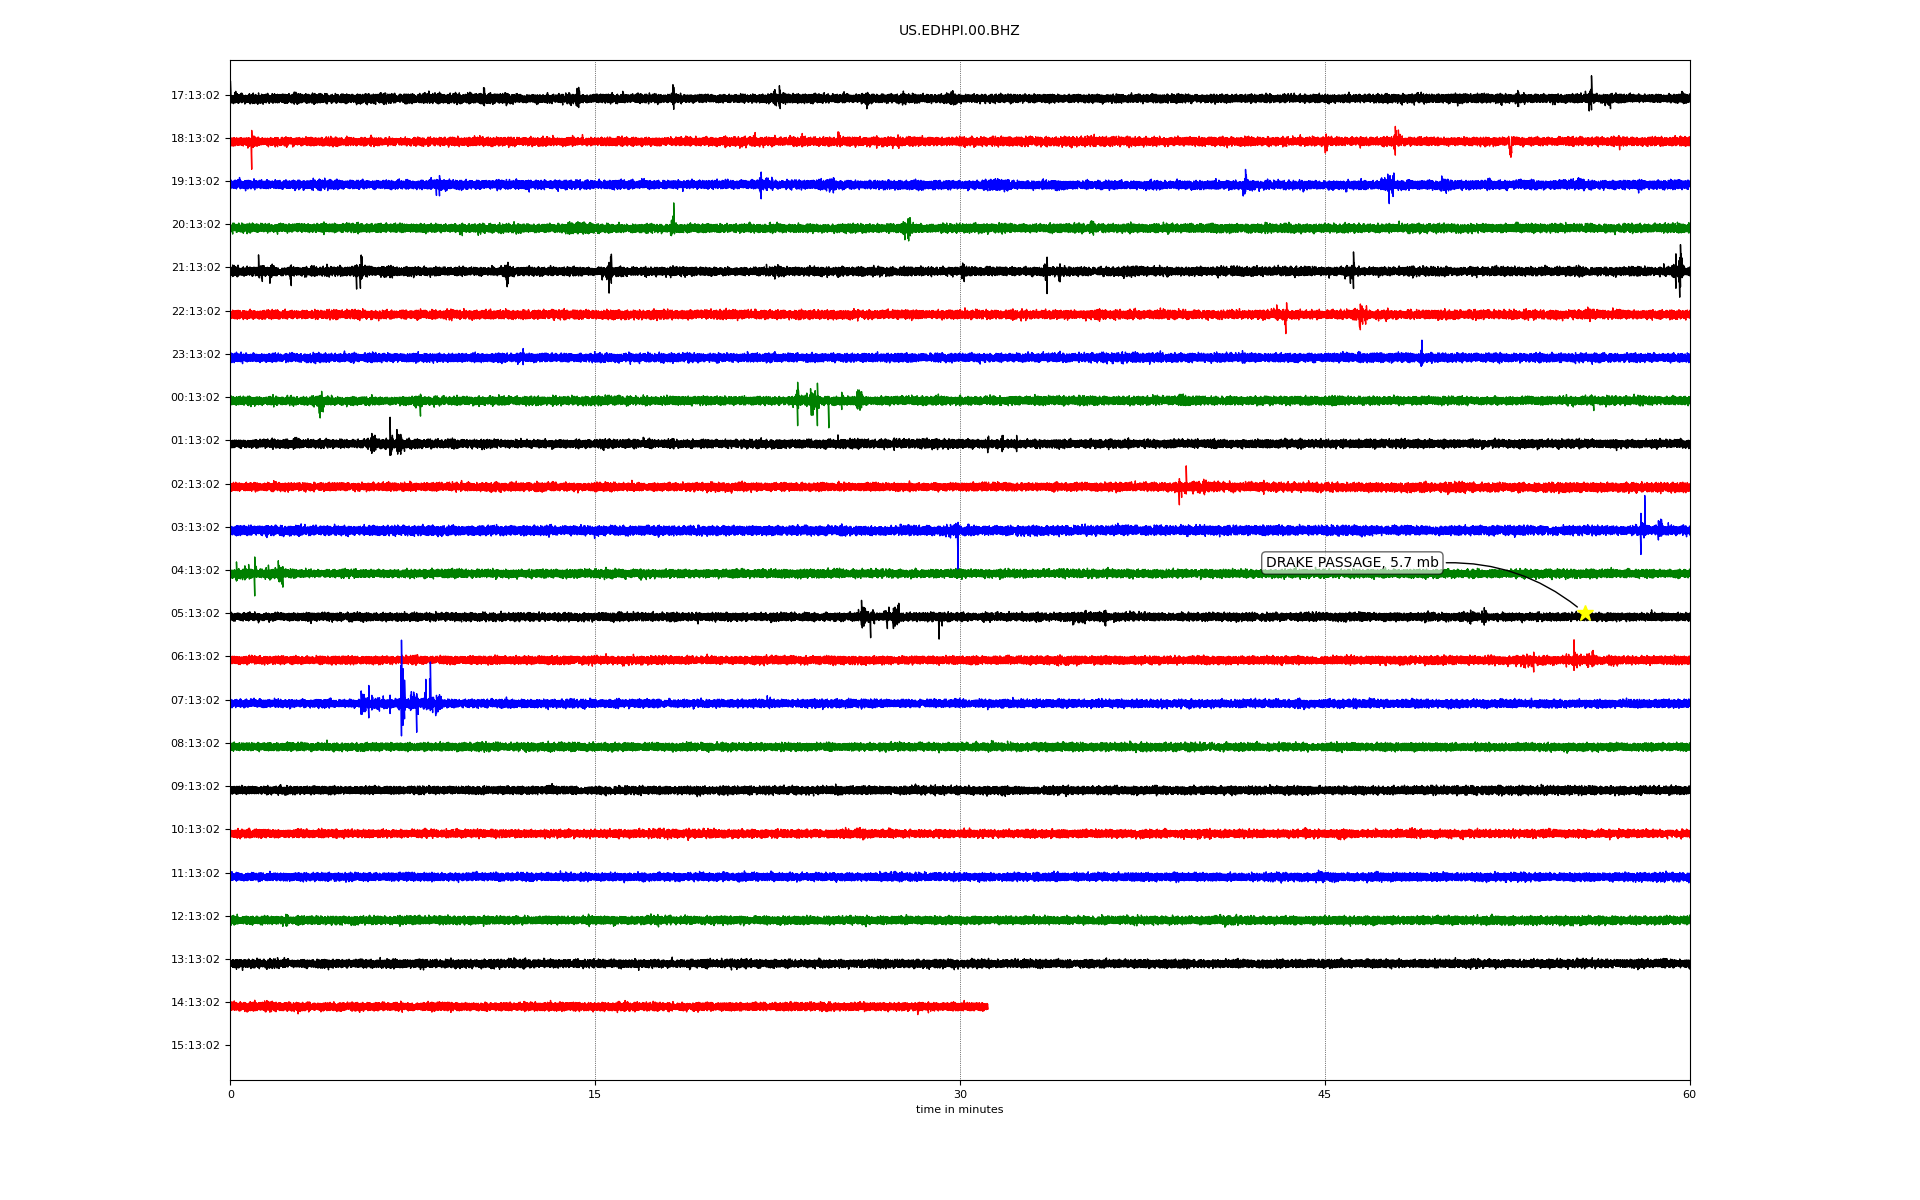This screenshot has height=1200, width=1920.
Task: Select the 00:13:02 time label
Action: pos(195,398)
